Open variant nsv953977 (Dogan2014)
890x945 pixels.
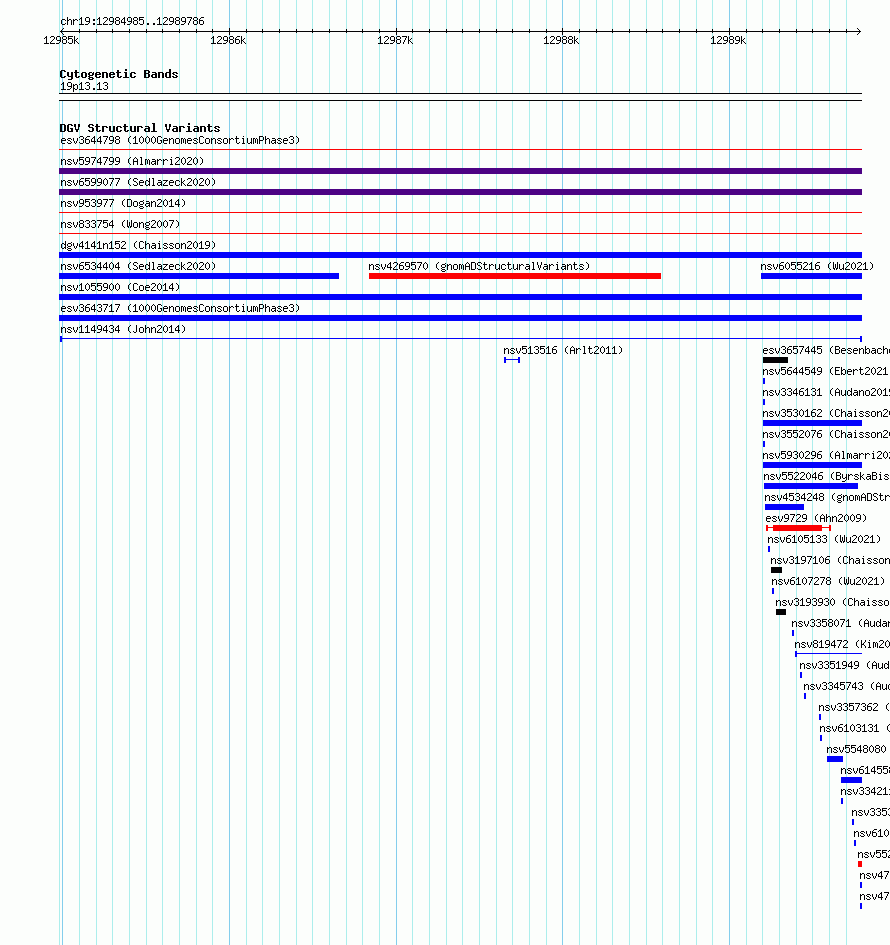123,204
